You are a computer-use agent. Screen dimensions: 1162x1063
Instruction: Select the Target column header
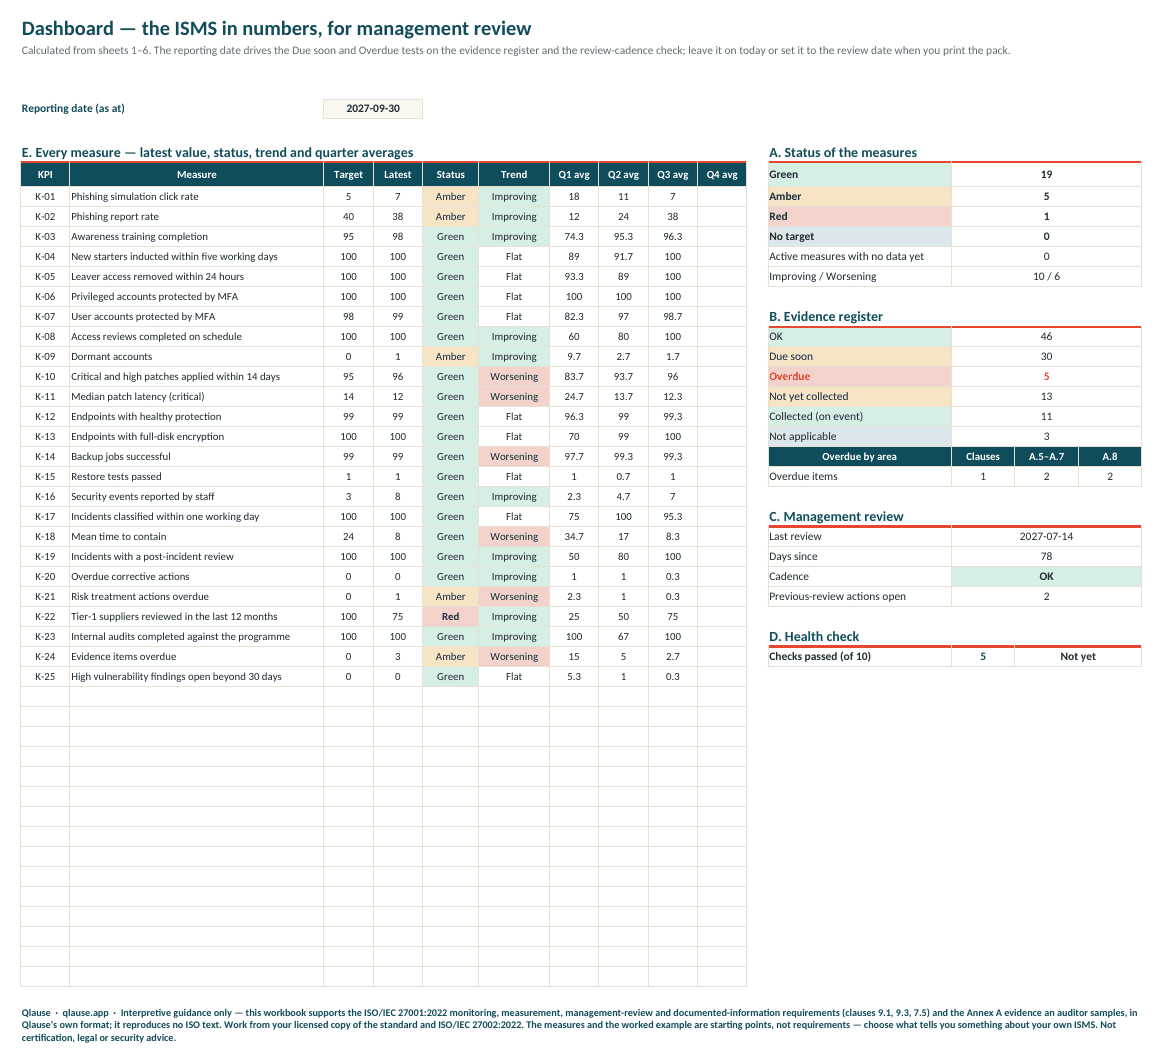click(348, 174)
